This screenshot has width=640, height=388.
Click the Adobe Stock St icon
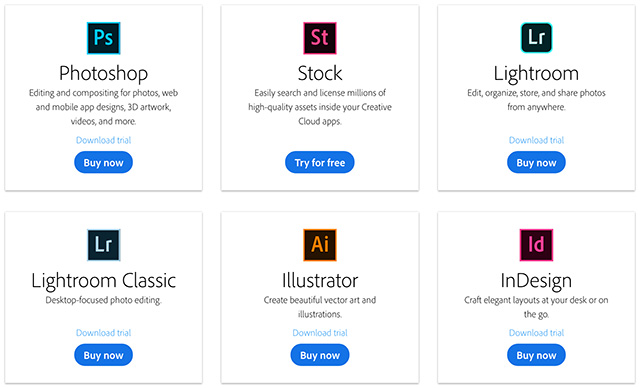(x=320, y=38)
